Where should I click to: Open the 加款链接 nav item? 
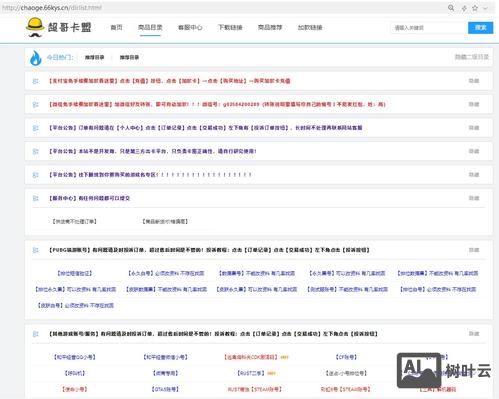310,27
